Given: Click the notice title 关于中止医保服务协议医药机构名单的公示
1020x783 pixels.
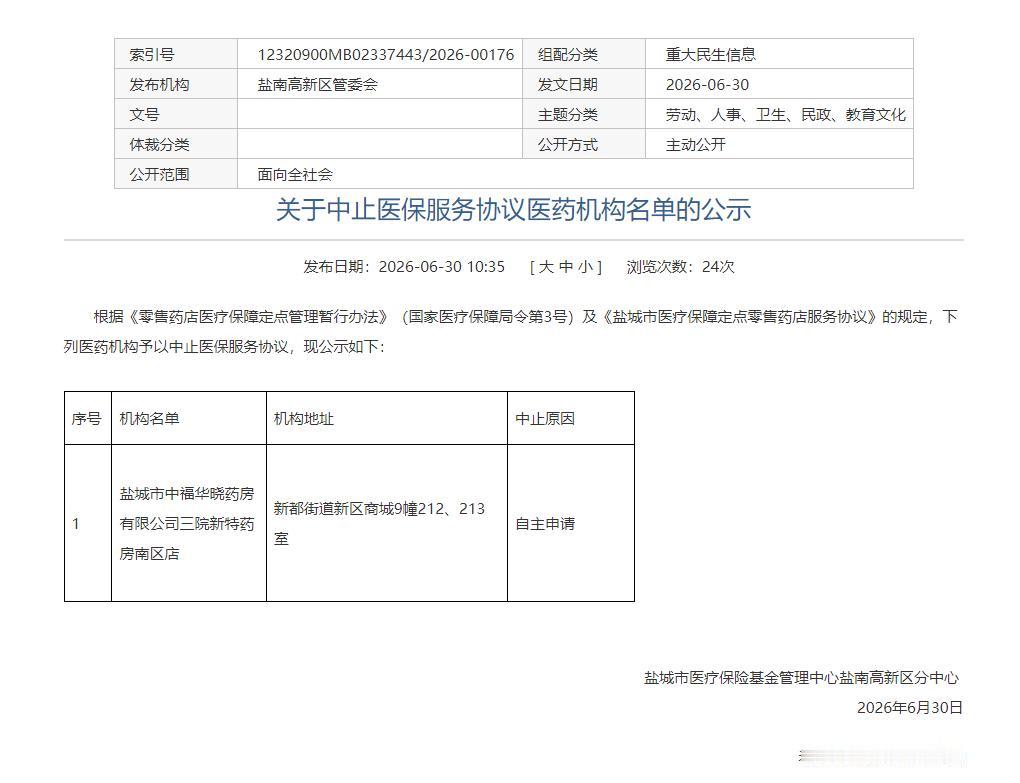Looking at the screenshot, I should pos(513,209).
